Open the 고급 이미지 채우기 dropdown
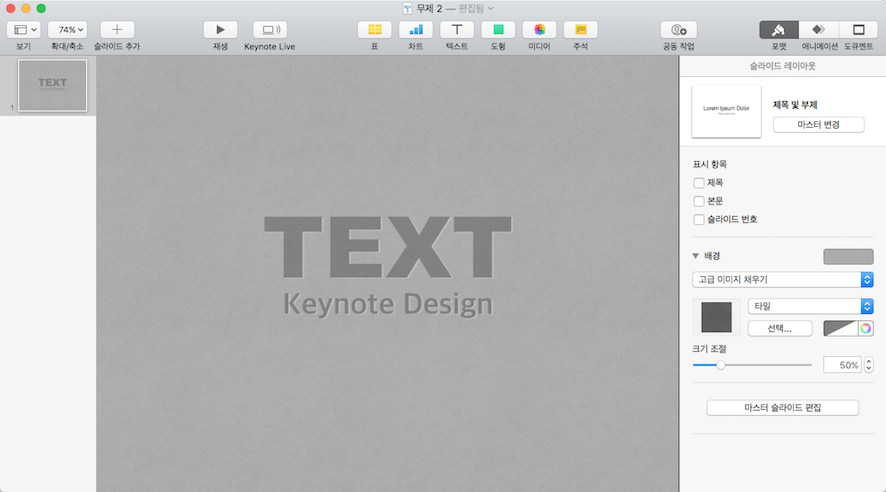Viewport: 886px width, 492px height. 783,280
